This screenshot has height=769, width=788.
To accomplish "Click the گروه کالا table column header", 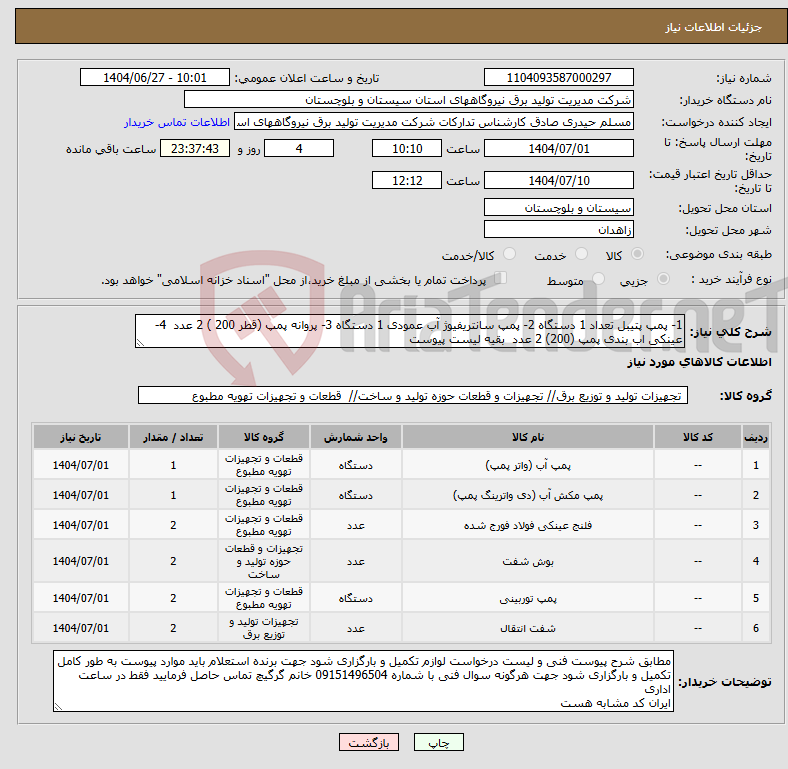I will pyautogui.click(x=263, y=437).
